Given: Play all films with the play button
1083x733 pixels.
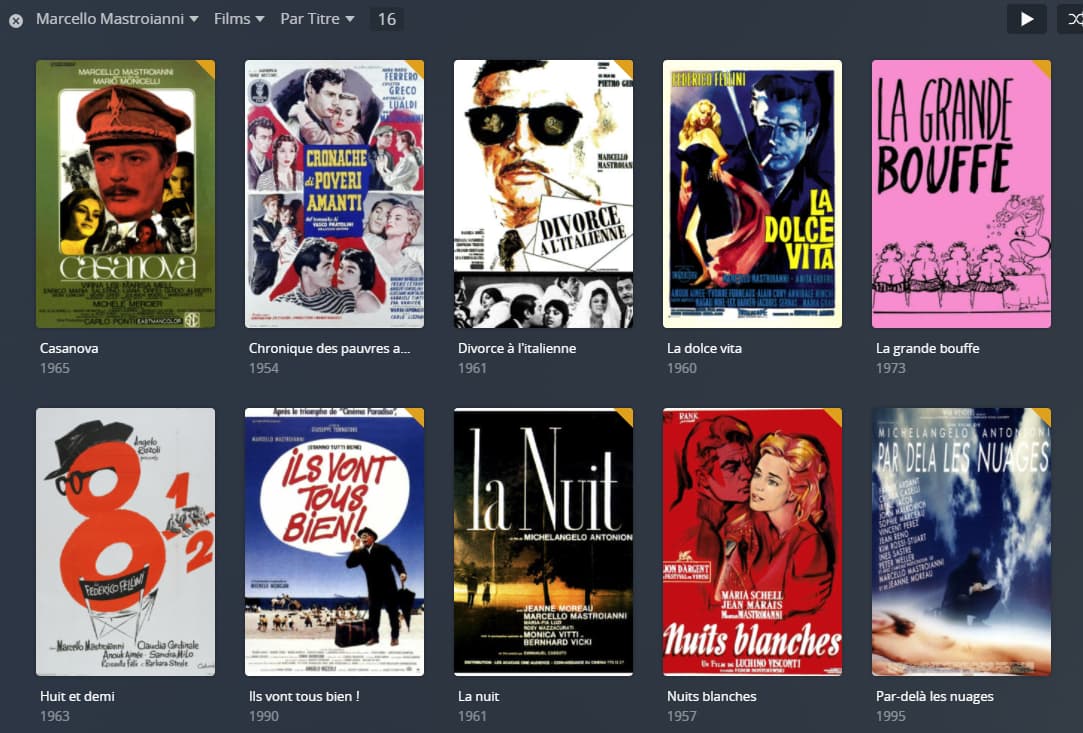Looking at the screenshot, I should pyautogui.click(x=1026, y=19).
